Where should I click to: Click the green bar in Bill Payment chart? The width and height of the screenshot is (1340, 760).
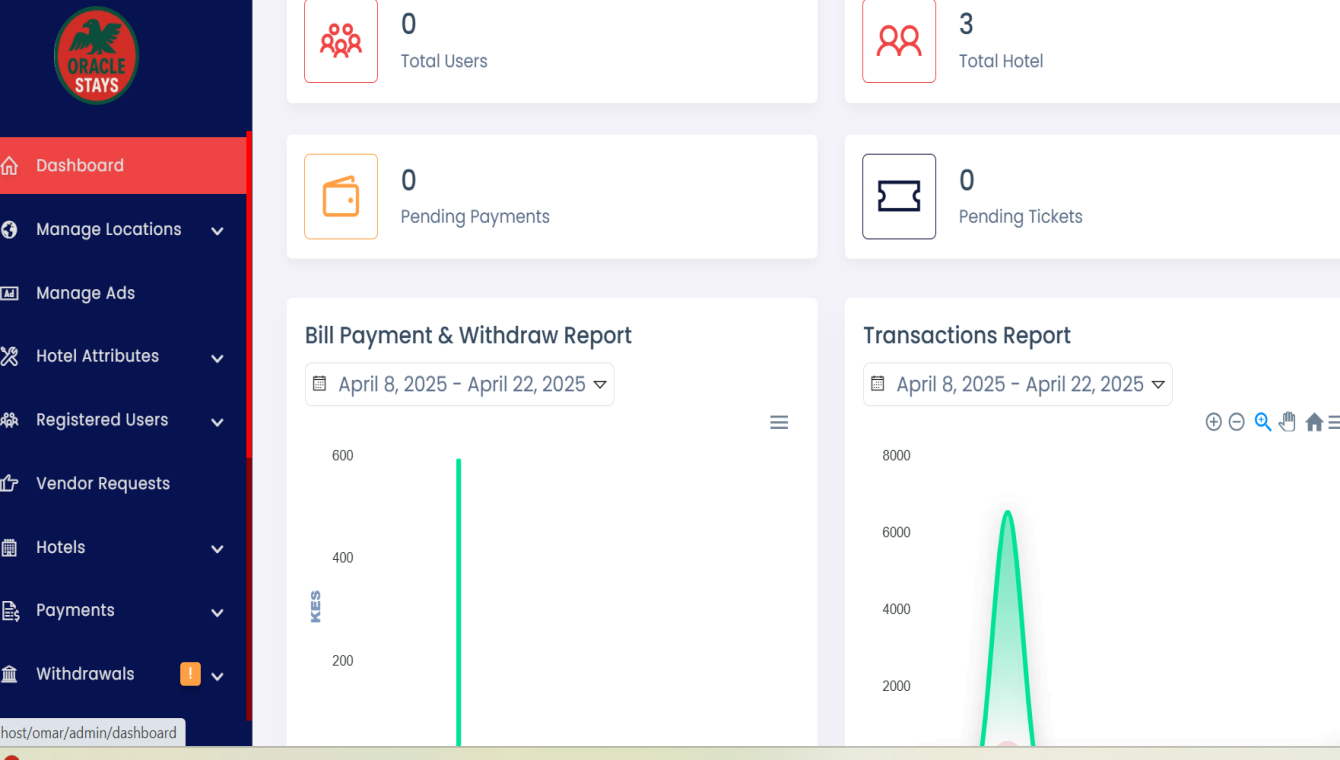(x=459, y=602)
